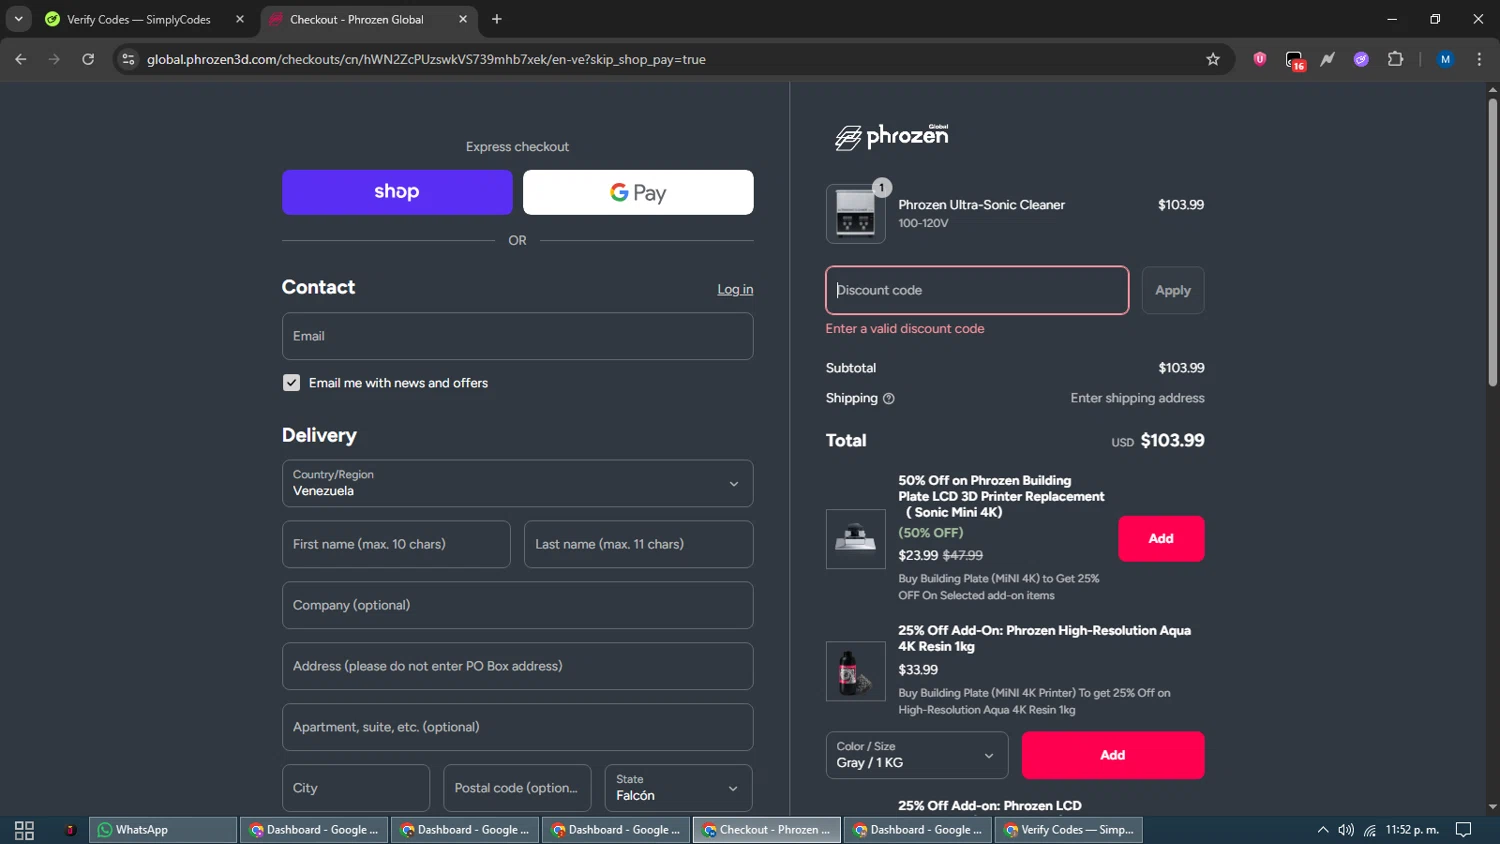Click the Address input field
The height and width of the screenshot is (844, 1500).
pos(517,666)
